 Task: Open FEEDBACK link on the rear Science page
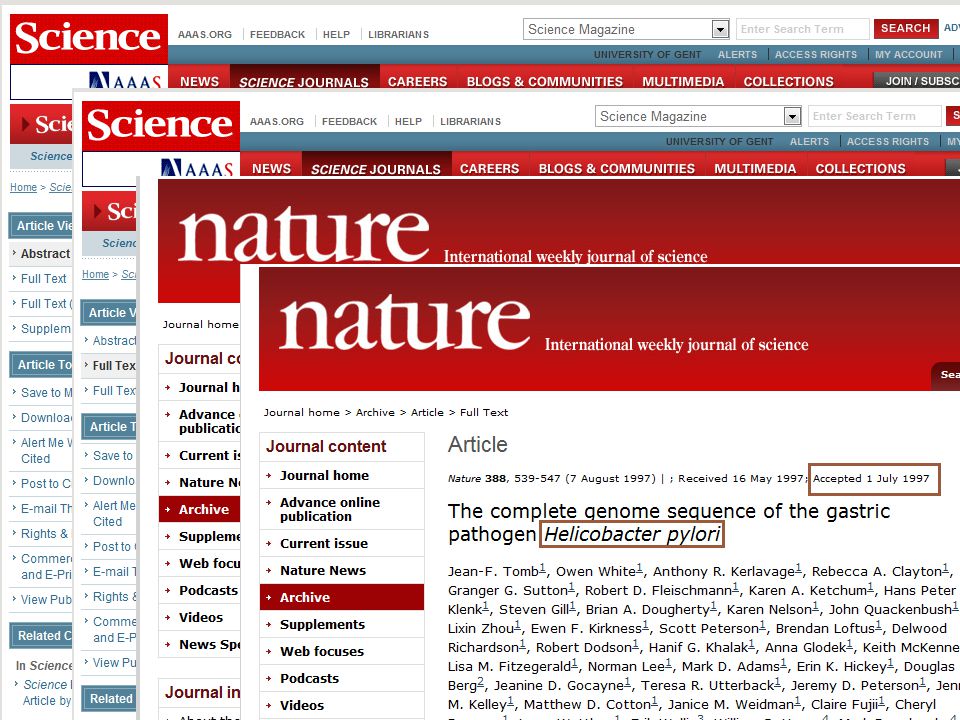(277, 35)
